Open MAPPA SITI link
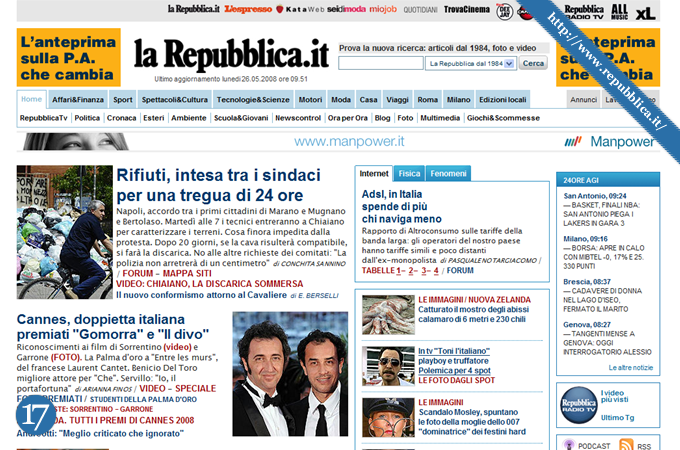 (187, 274)
